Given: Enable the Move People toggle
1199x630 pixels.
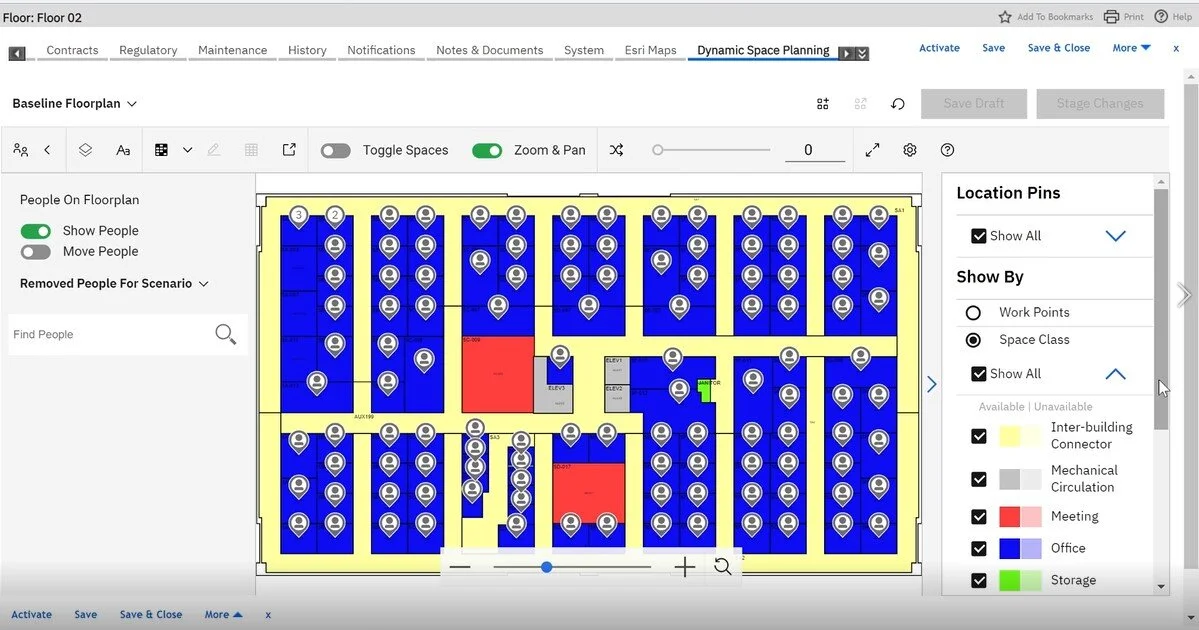Looking at the screenshot, I should 35,251.
